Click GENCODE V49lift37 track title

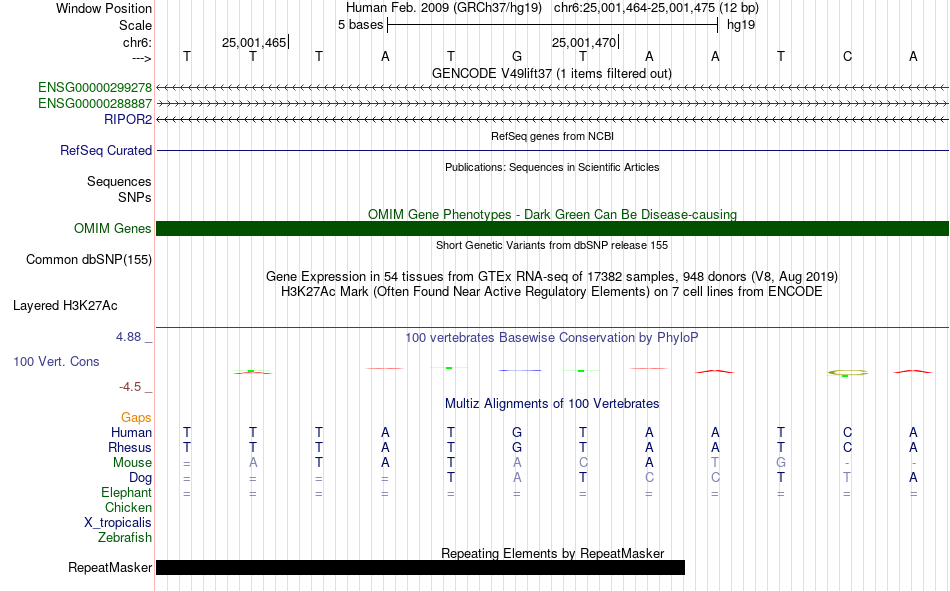pos(552,73)
